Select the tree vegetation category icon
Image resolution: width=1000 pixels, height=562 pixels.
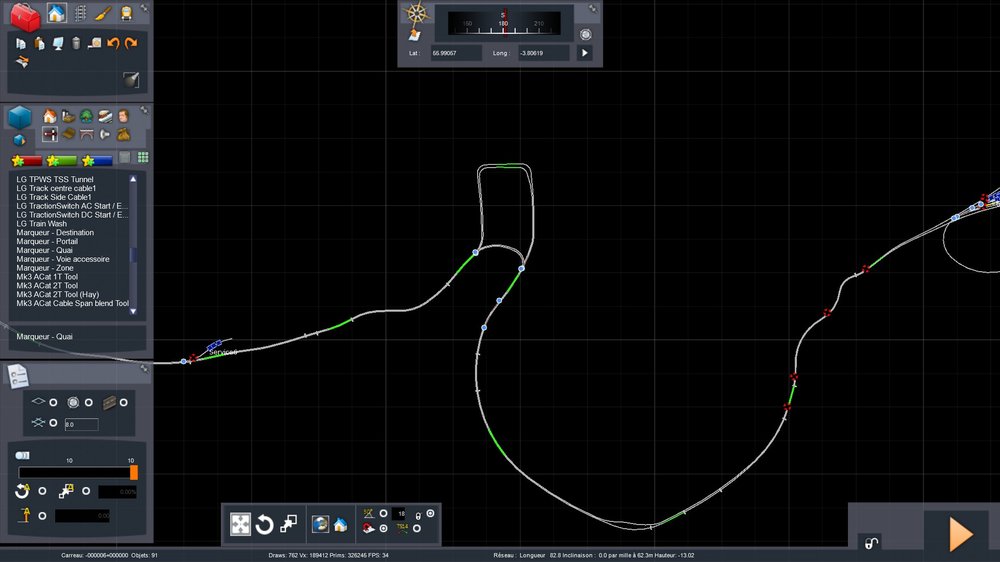tap(86, 116)
